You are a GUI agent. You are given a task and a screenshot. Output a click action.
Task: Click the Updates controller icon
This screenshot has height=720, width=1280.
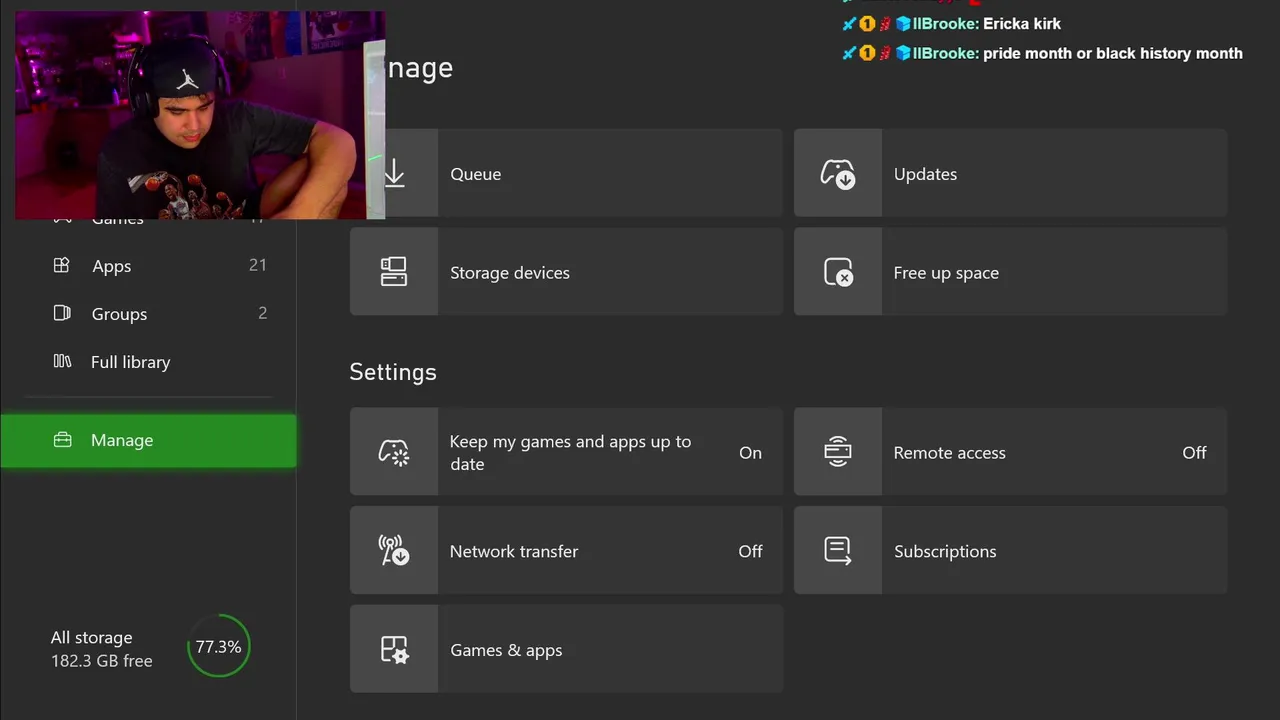tap(837, 174)
